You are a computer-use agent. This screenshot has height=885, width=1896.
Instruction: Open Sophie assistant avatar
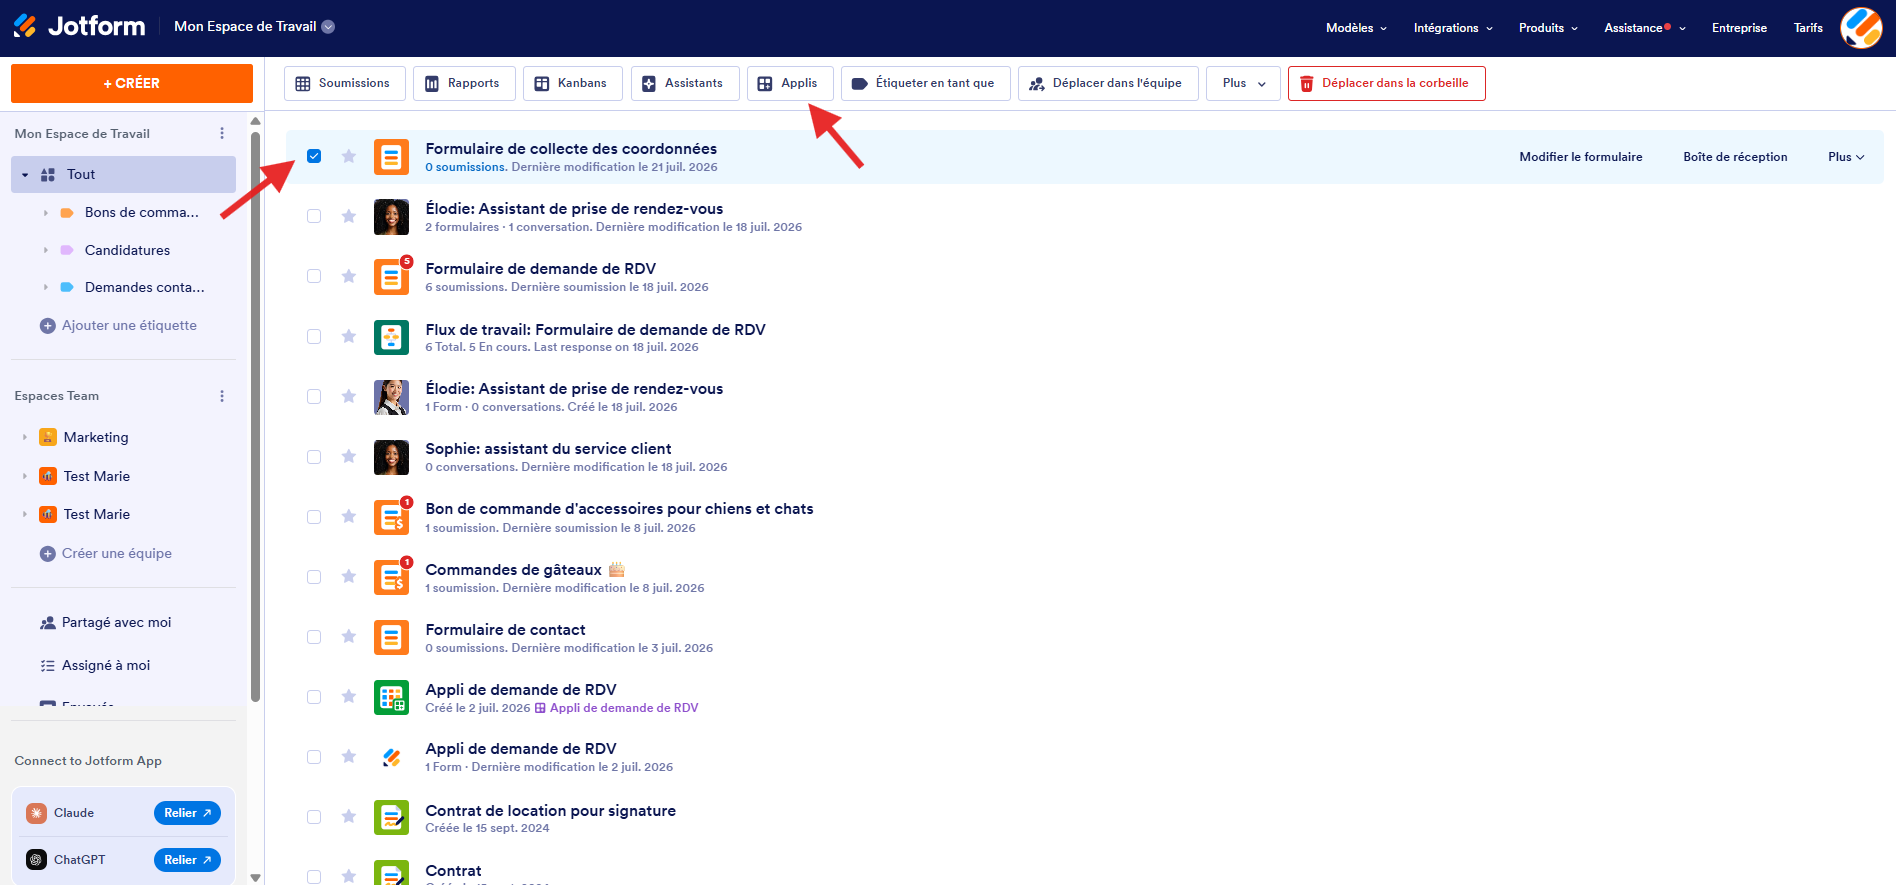click(391, 457)
